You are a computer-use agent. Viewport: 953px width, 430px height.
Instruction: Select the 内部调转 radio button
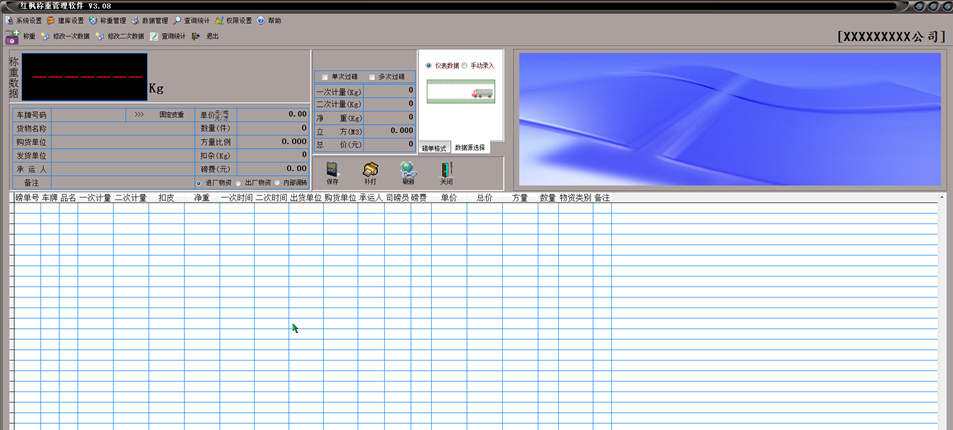(x=278, y=183)
